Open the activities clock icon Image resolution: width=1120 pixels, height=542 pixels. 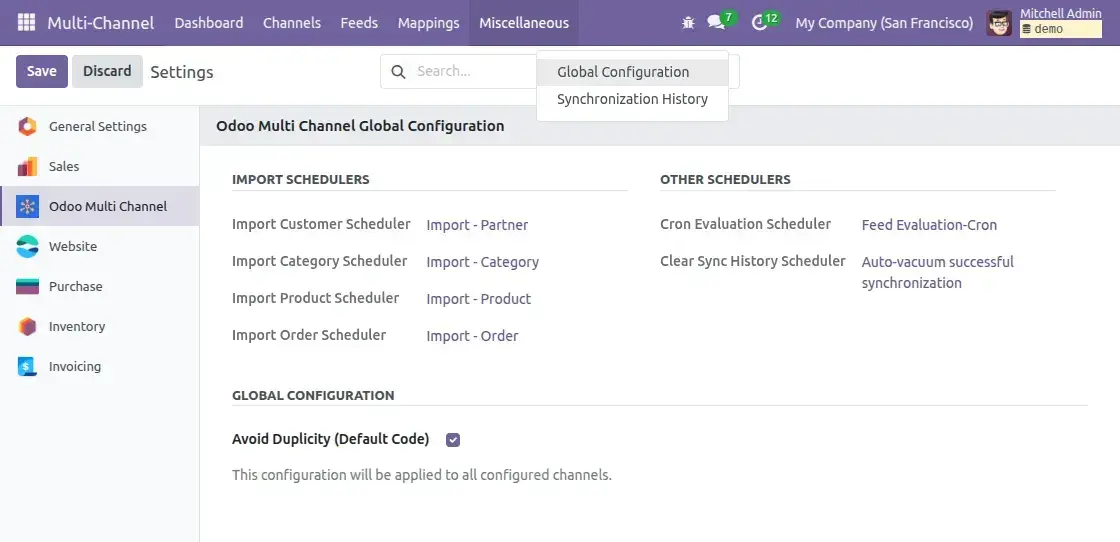click(759, 22)
